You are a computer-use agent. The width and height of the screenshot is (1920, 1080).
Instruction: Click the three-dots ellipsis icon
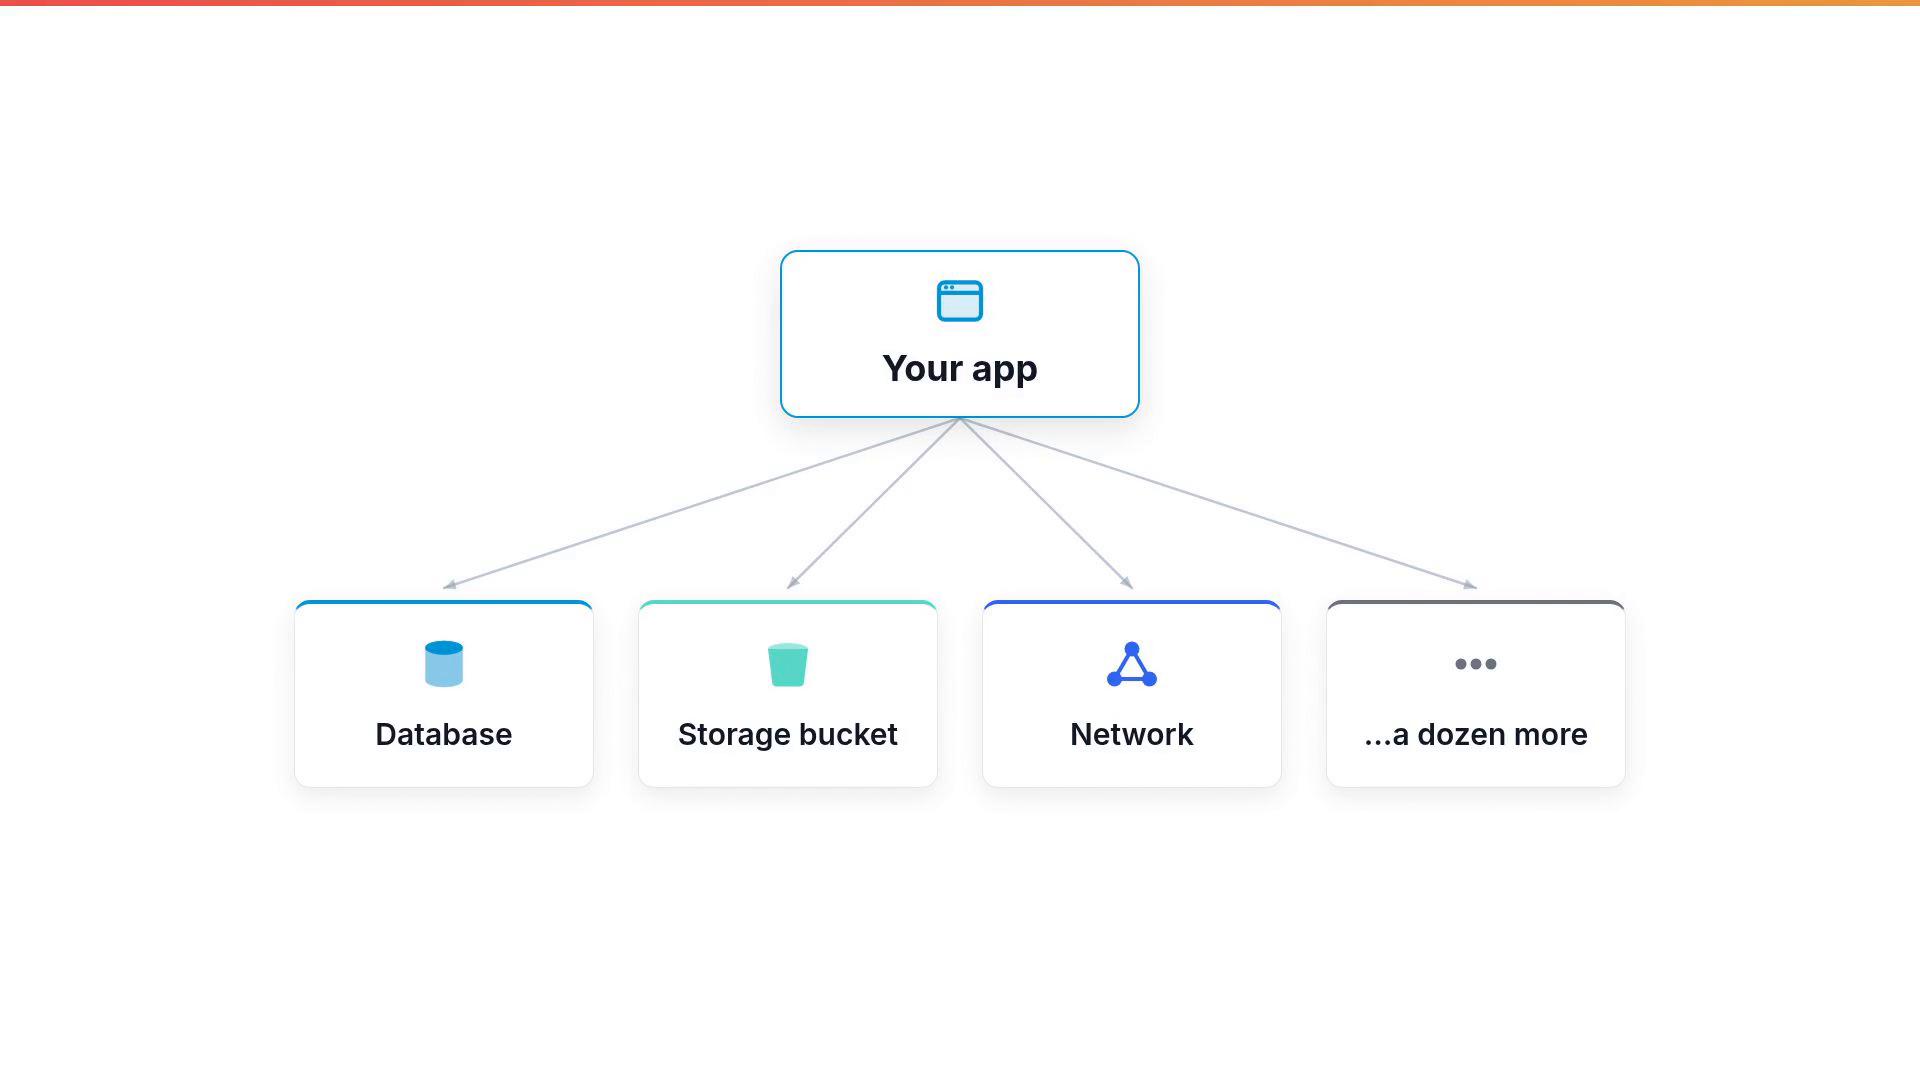point(1476,664)
